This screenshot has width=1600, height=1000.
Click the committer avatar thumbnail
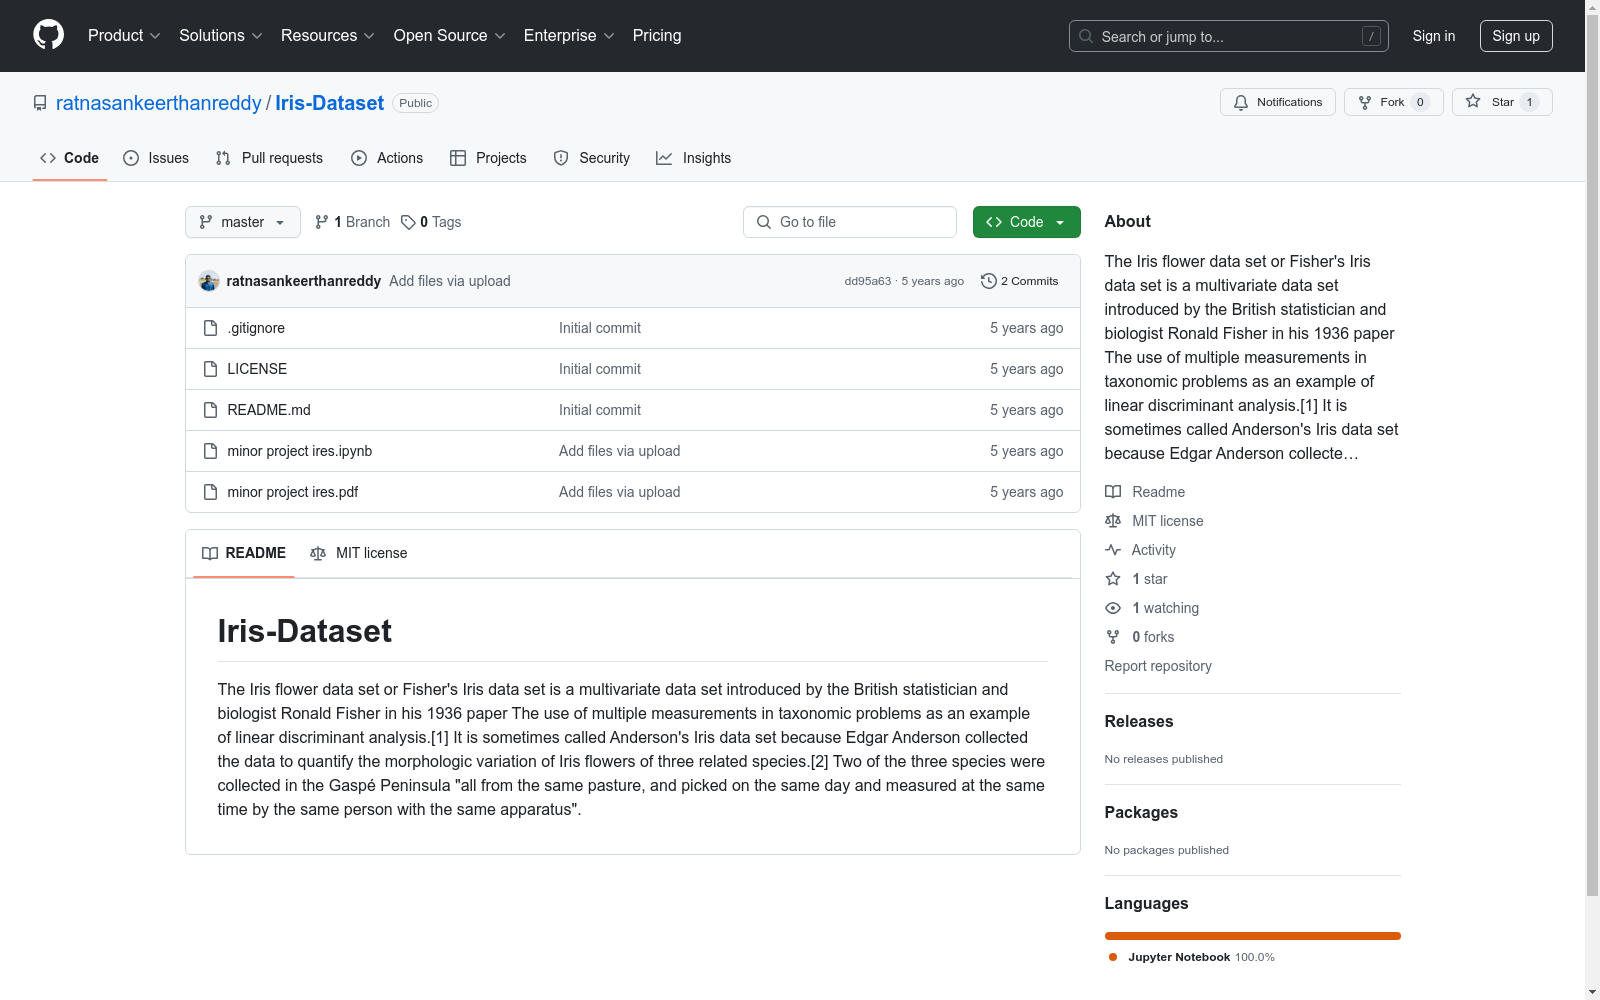[x=209, y=281]
